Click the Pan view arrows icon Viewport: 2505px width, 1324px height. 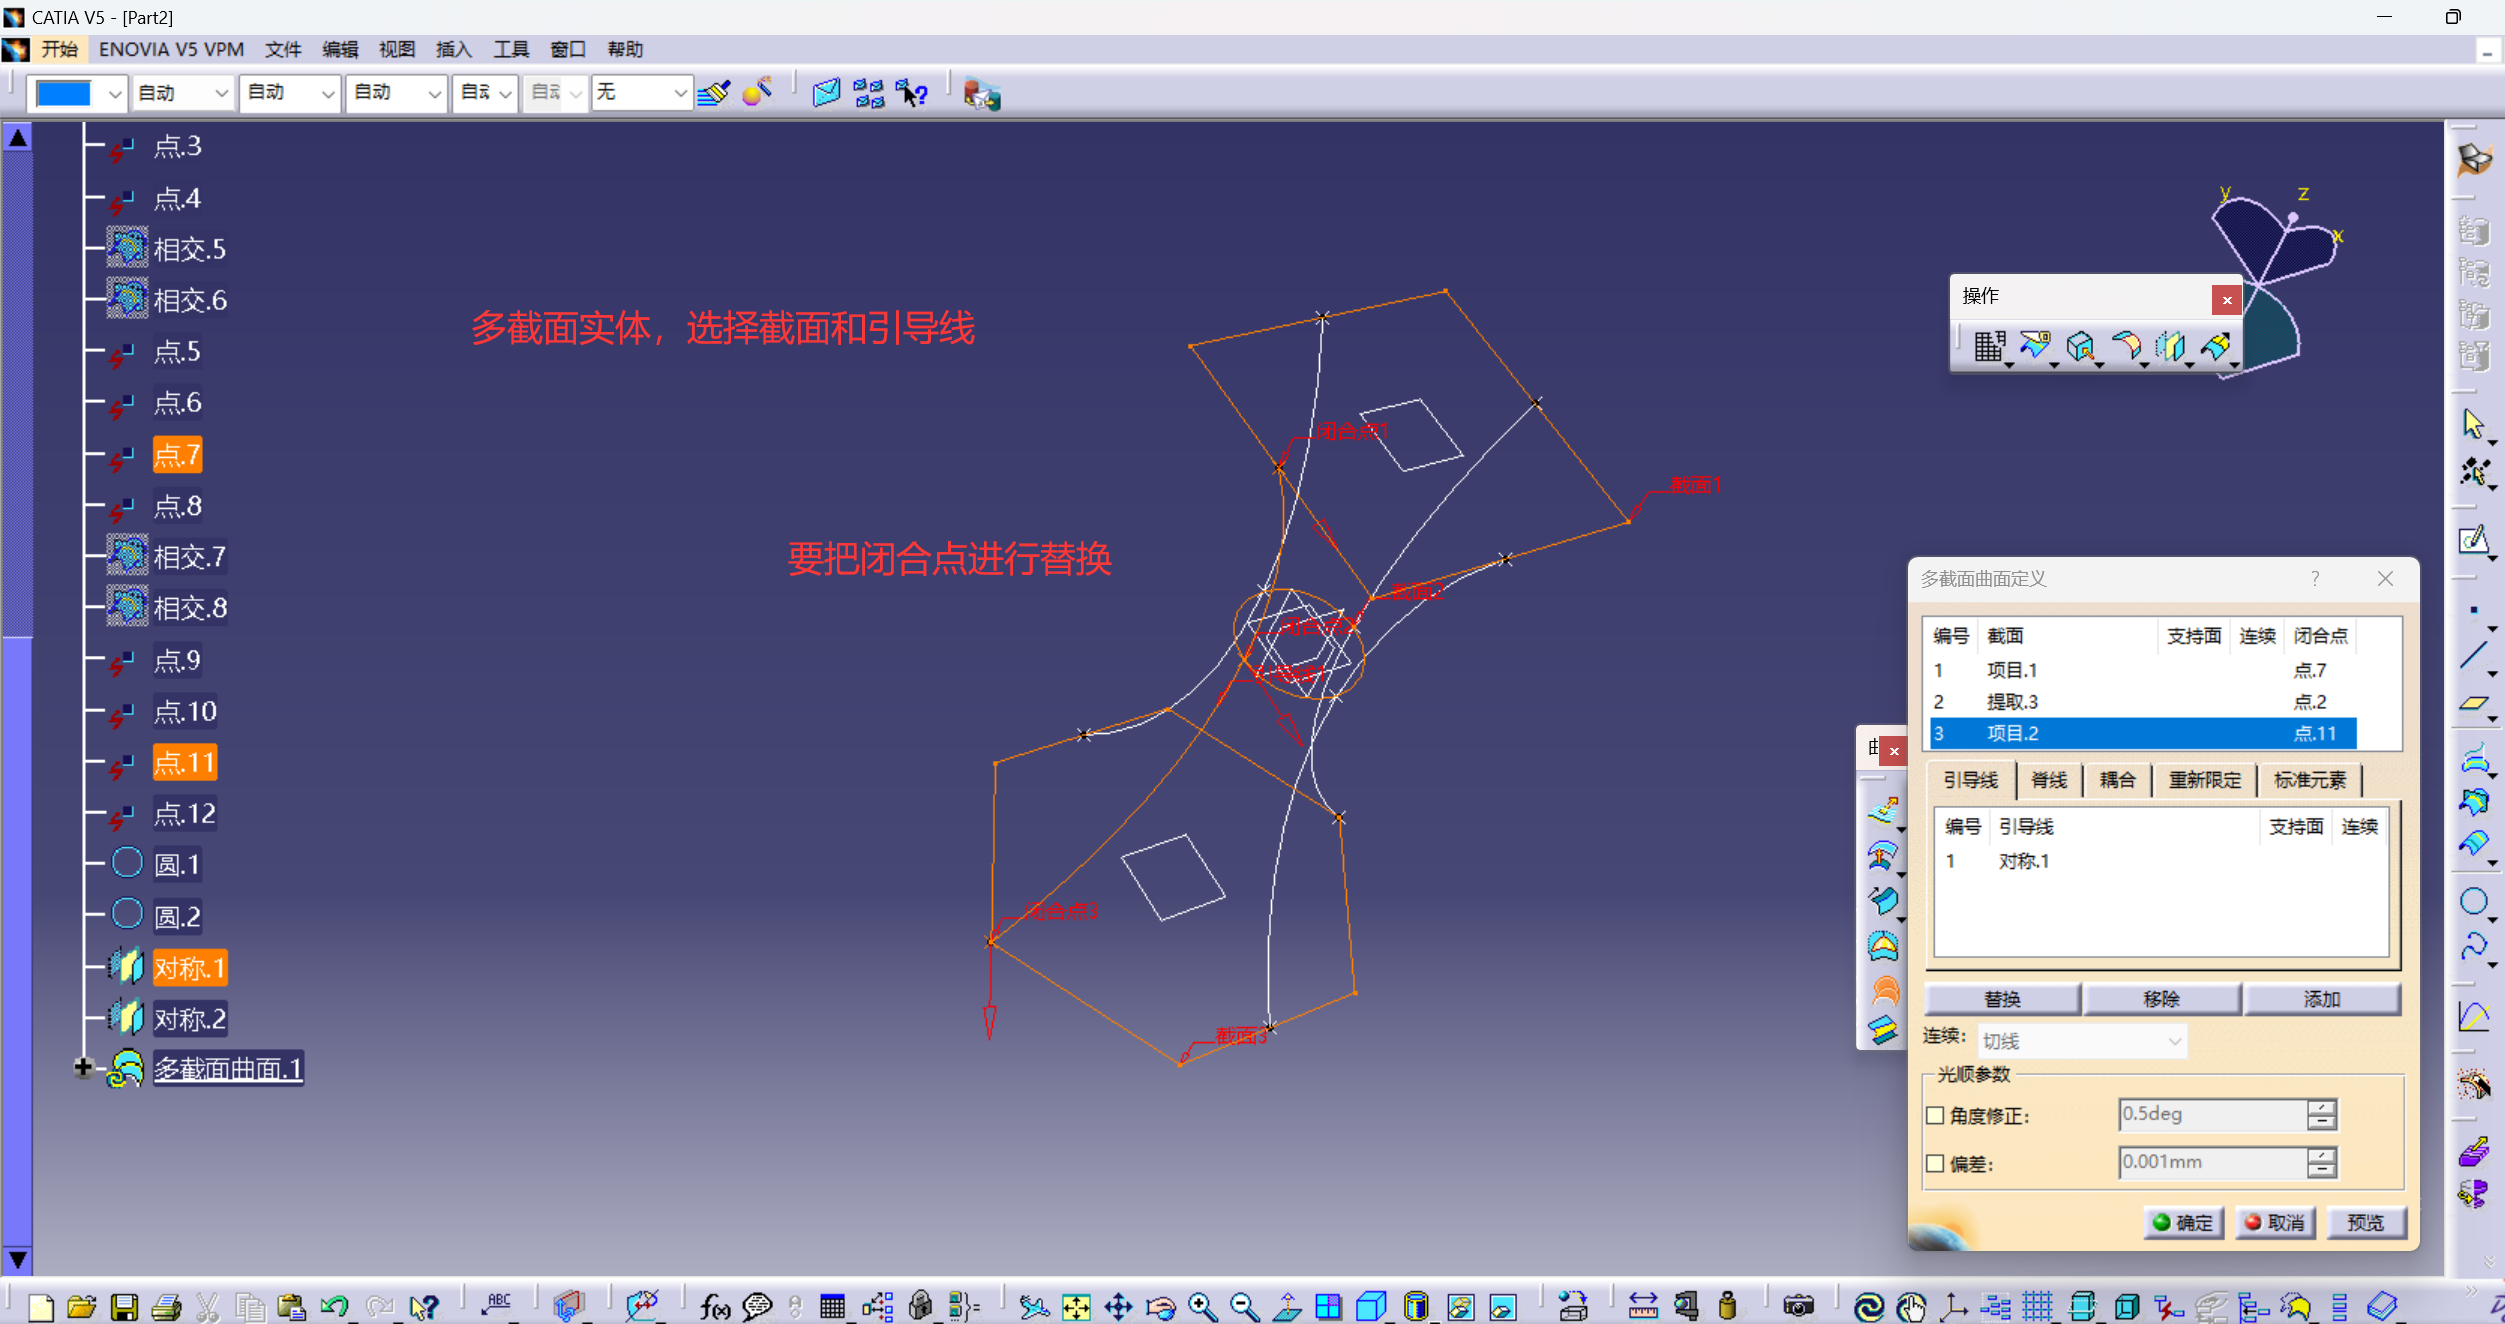[1118, 1307]
